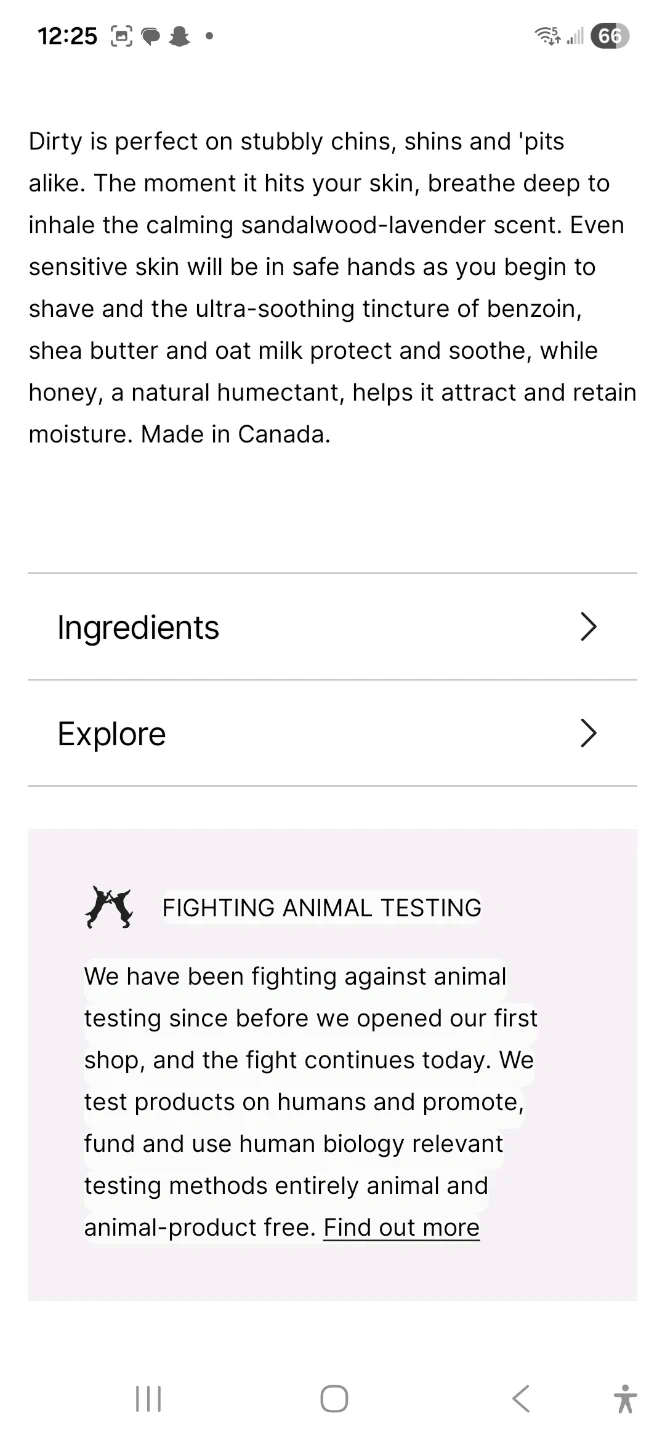Image resolution: width=665 pixels, height=1440 pixels.
Task: Tap the 12:25 clock in the status bar
Action: 67,37
